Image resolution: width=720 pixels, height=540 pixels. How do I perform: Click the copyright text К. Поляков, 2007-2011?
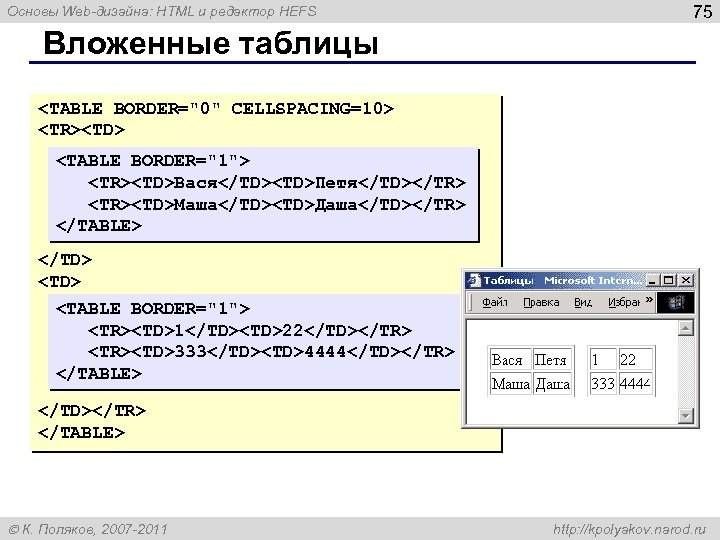tap(88, 529)
